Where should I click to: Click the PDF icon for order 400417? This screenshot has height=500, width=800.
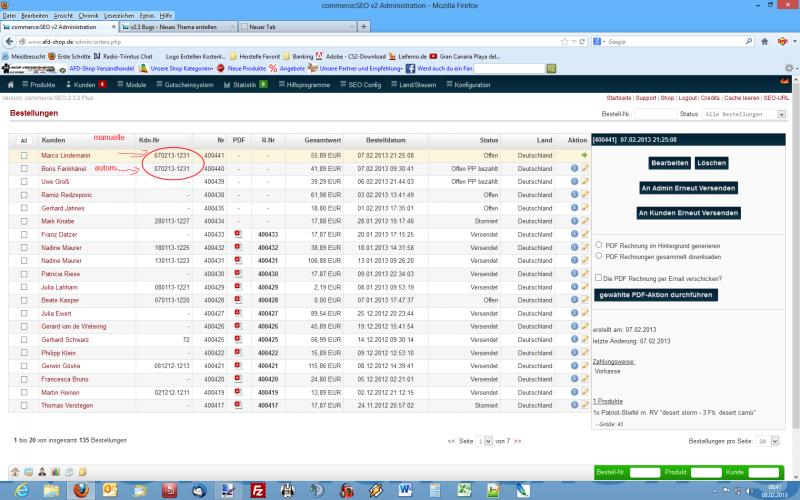(x=238, y=405)
